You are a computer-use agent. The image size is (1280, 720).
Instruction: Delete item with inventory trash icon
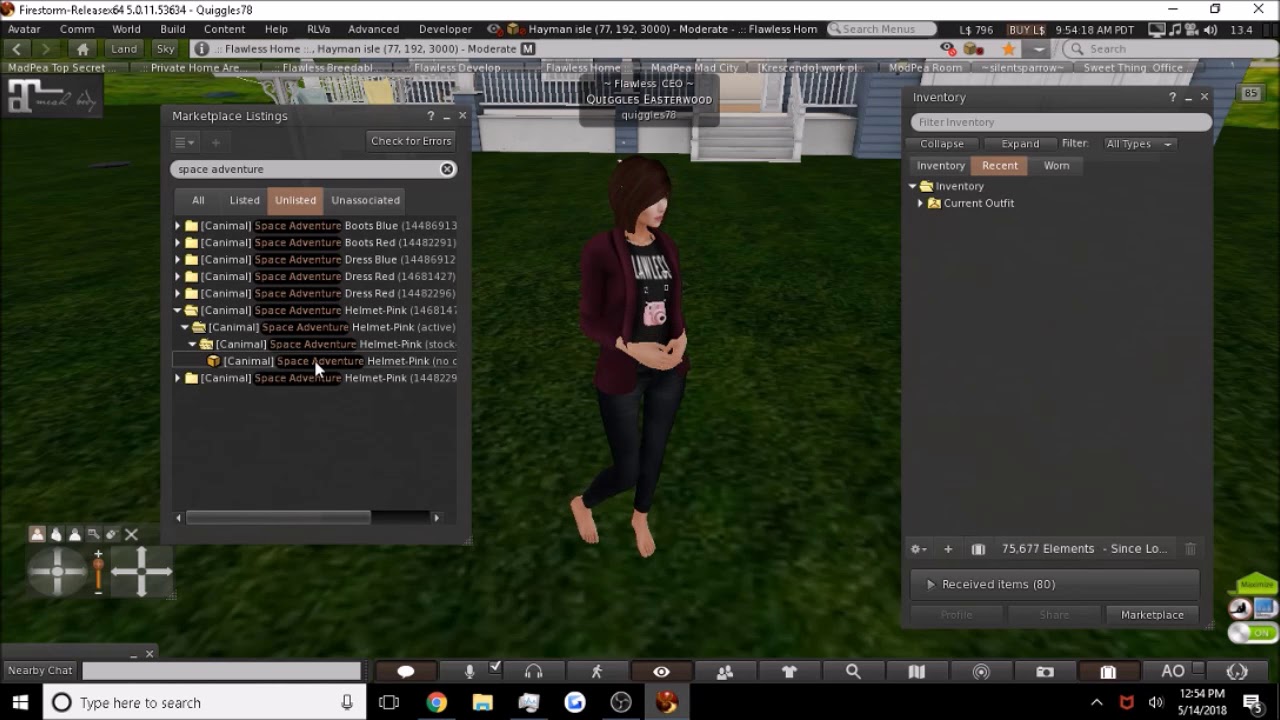coord(1190,549)
